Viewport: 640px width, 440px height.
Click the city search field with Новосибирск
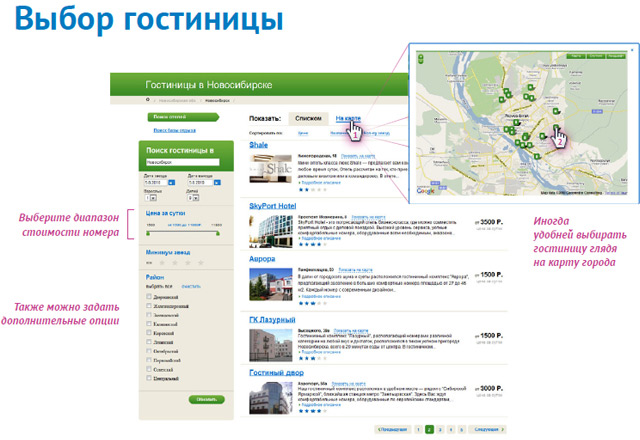(182, 162)
